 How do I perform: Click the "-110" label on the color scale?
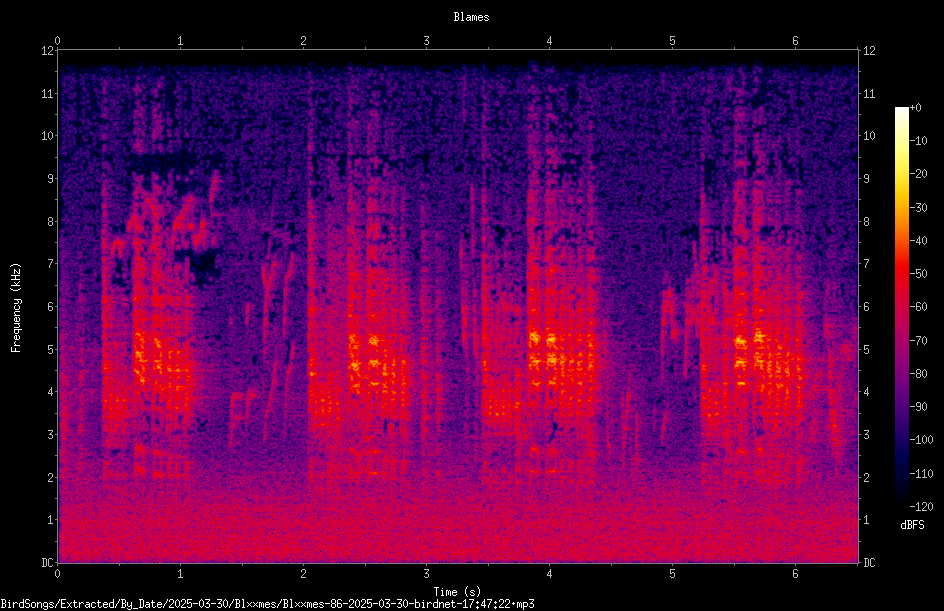point(921,474)
